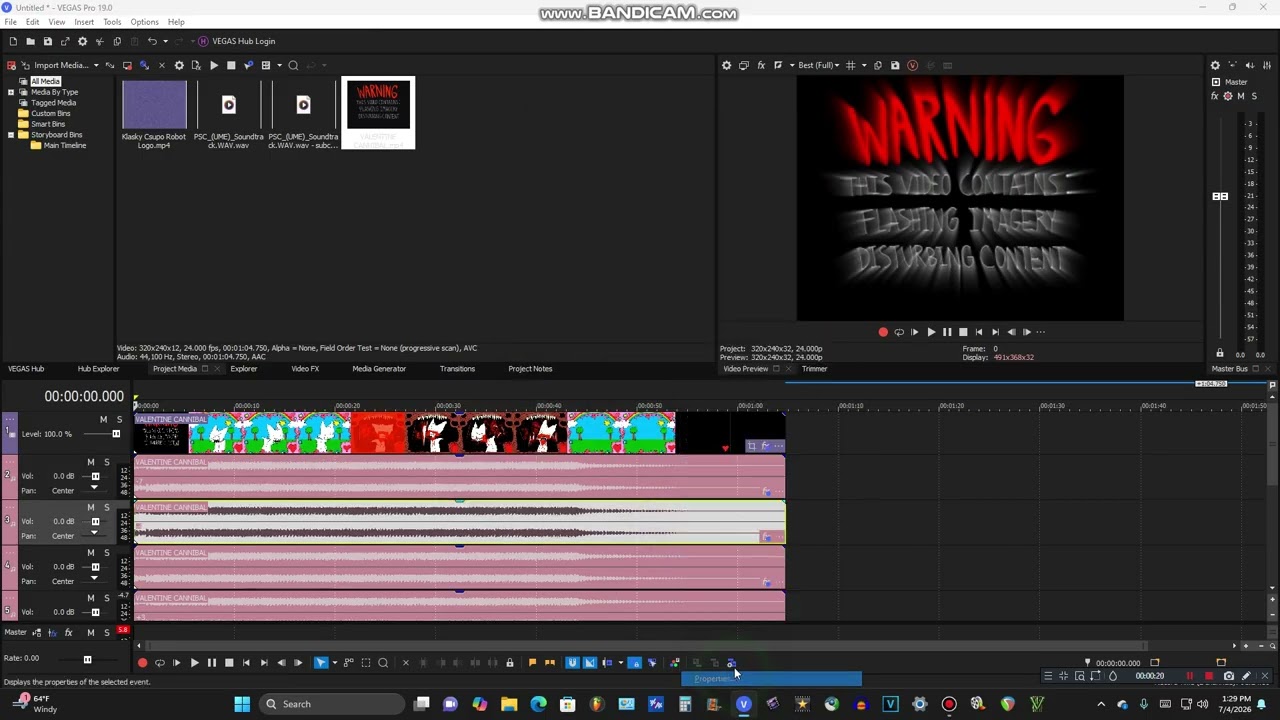Mute the Master bus with M button
The width and height of the screenshot is (1280, 720).
(x=1241, y=96)
